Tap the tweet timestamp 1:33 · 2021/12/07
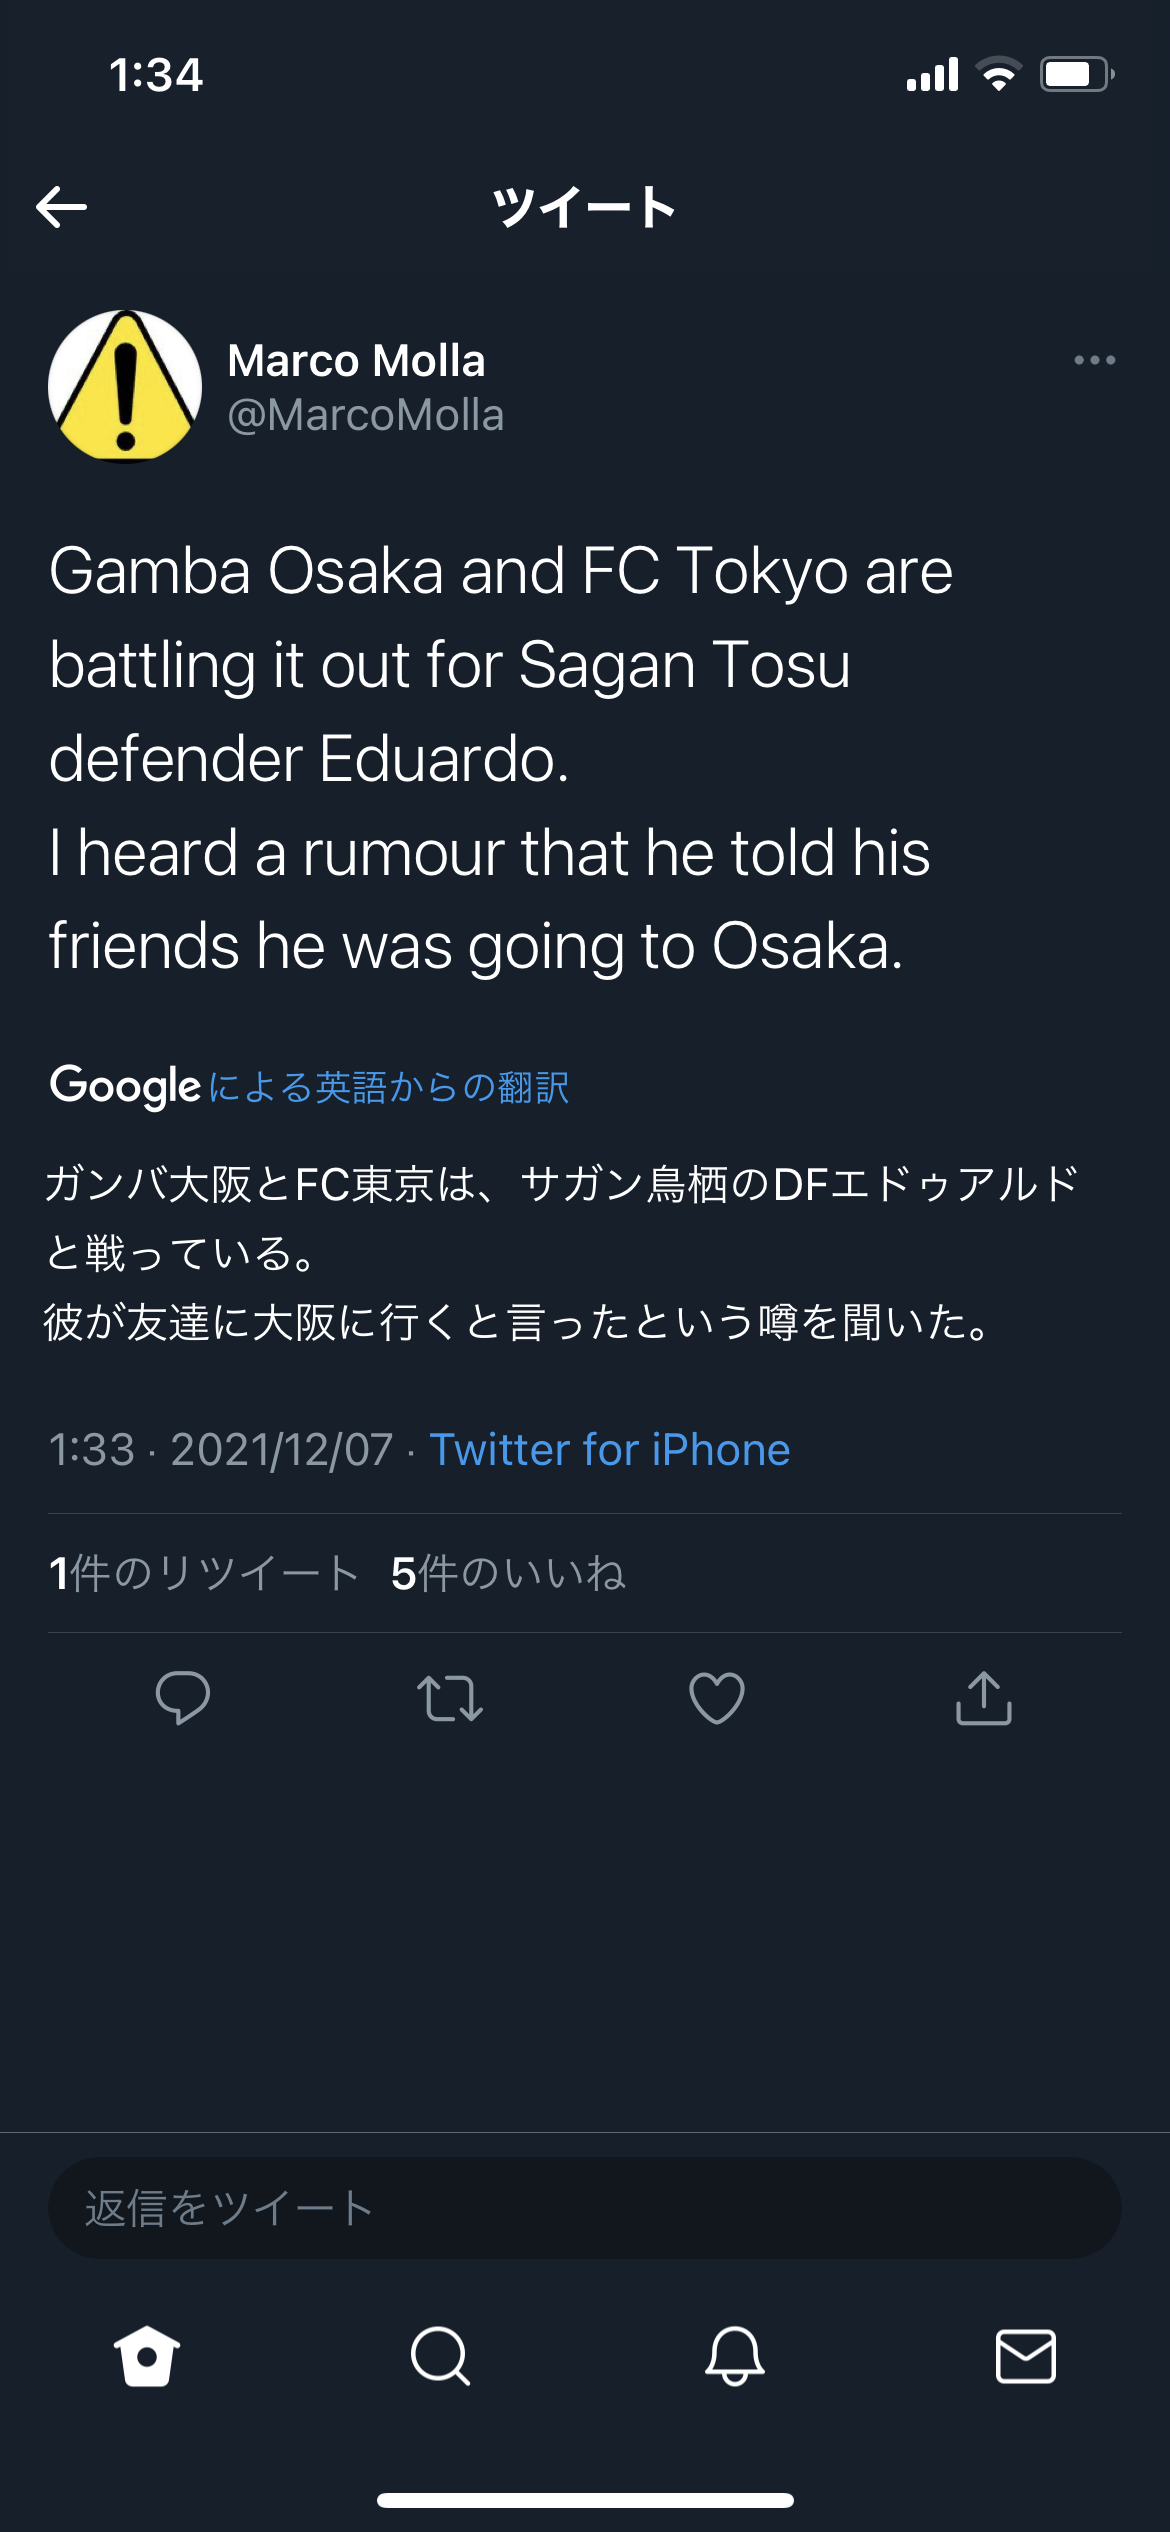Viewport: 1170px width, 2532px height. 221,1450
